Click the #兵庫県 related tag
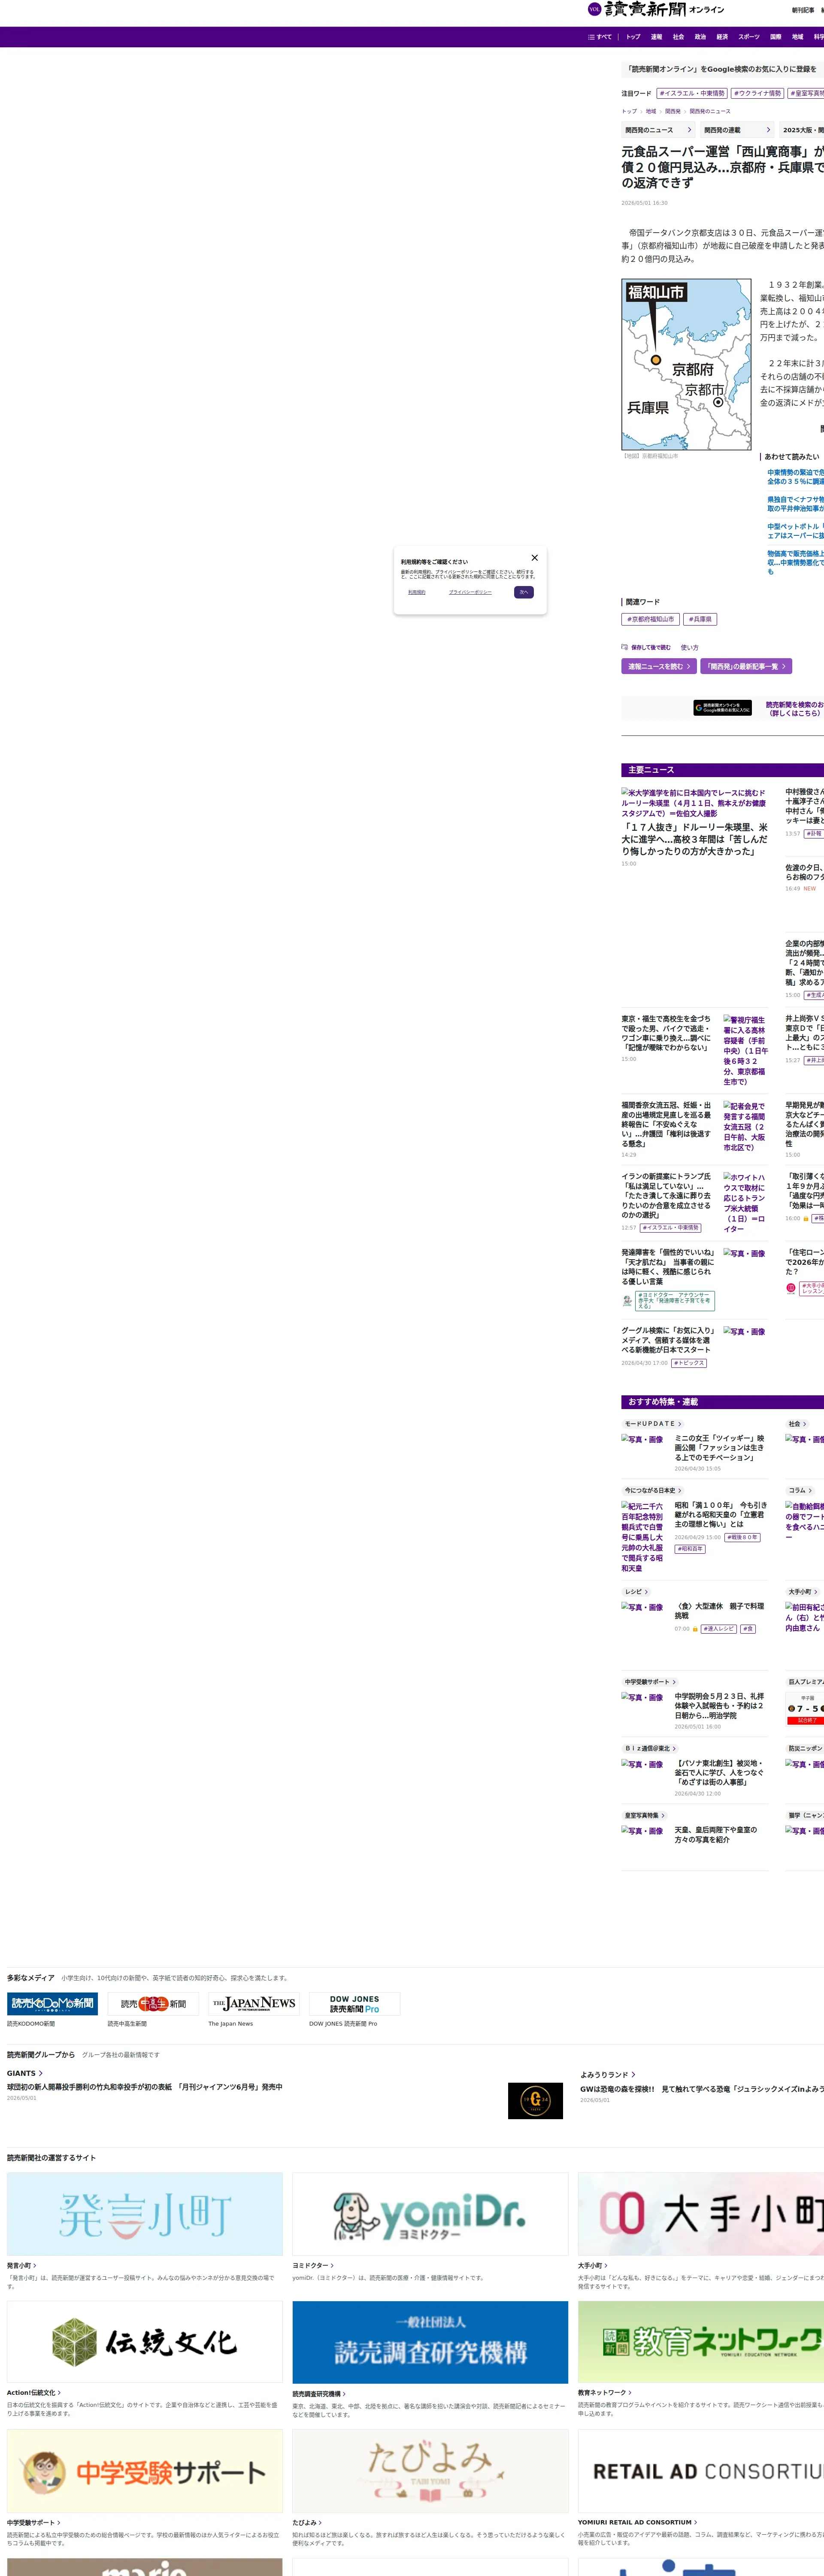824x2576 pixels. pos(700,619)
